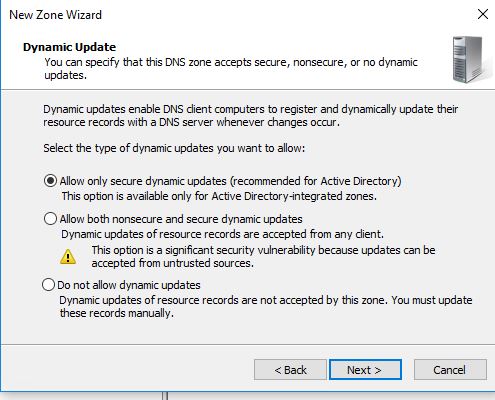Enable the 'Do not allow dynamic updates' radio button
Screen dimensions: 495x400
pos(48,285)
